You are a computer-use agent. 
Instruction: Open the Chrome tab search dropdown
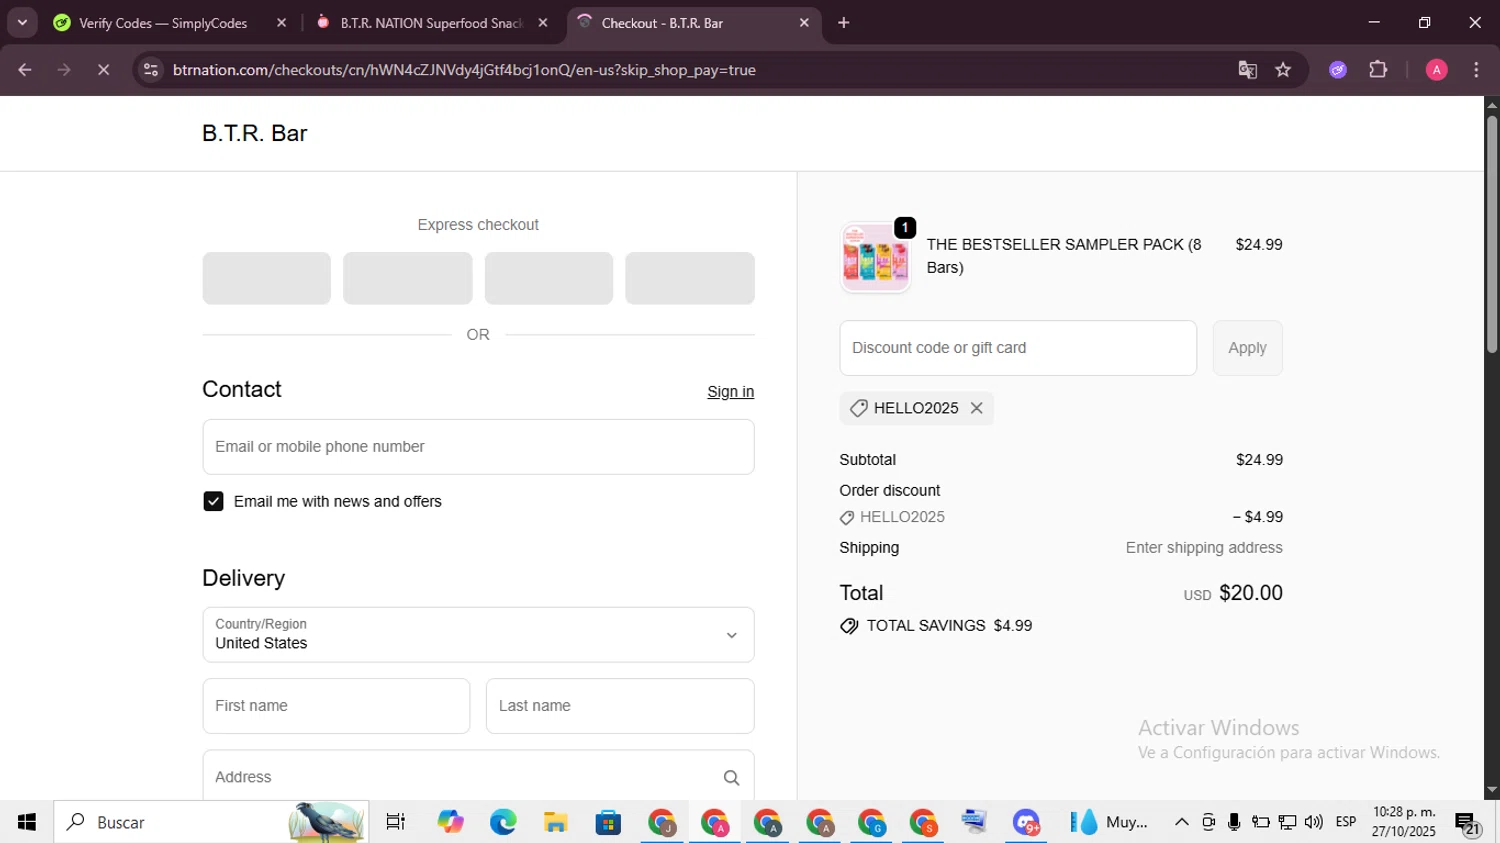coord(22,22)
